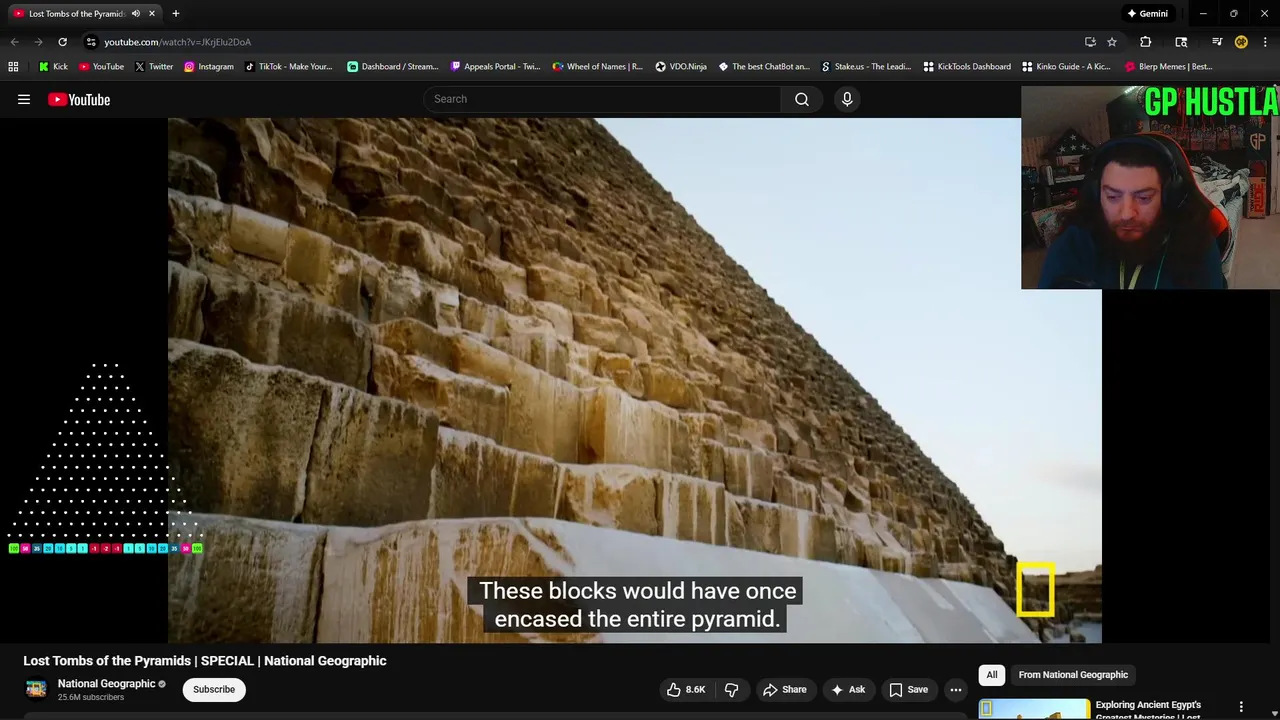
Task: Close the Lost Tombs tab
Action: 152,14
